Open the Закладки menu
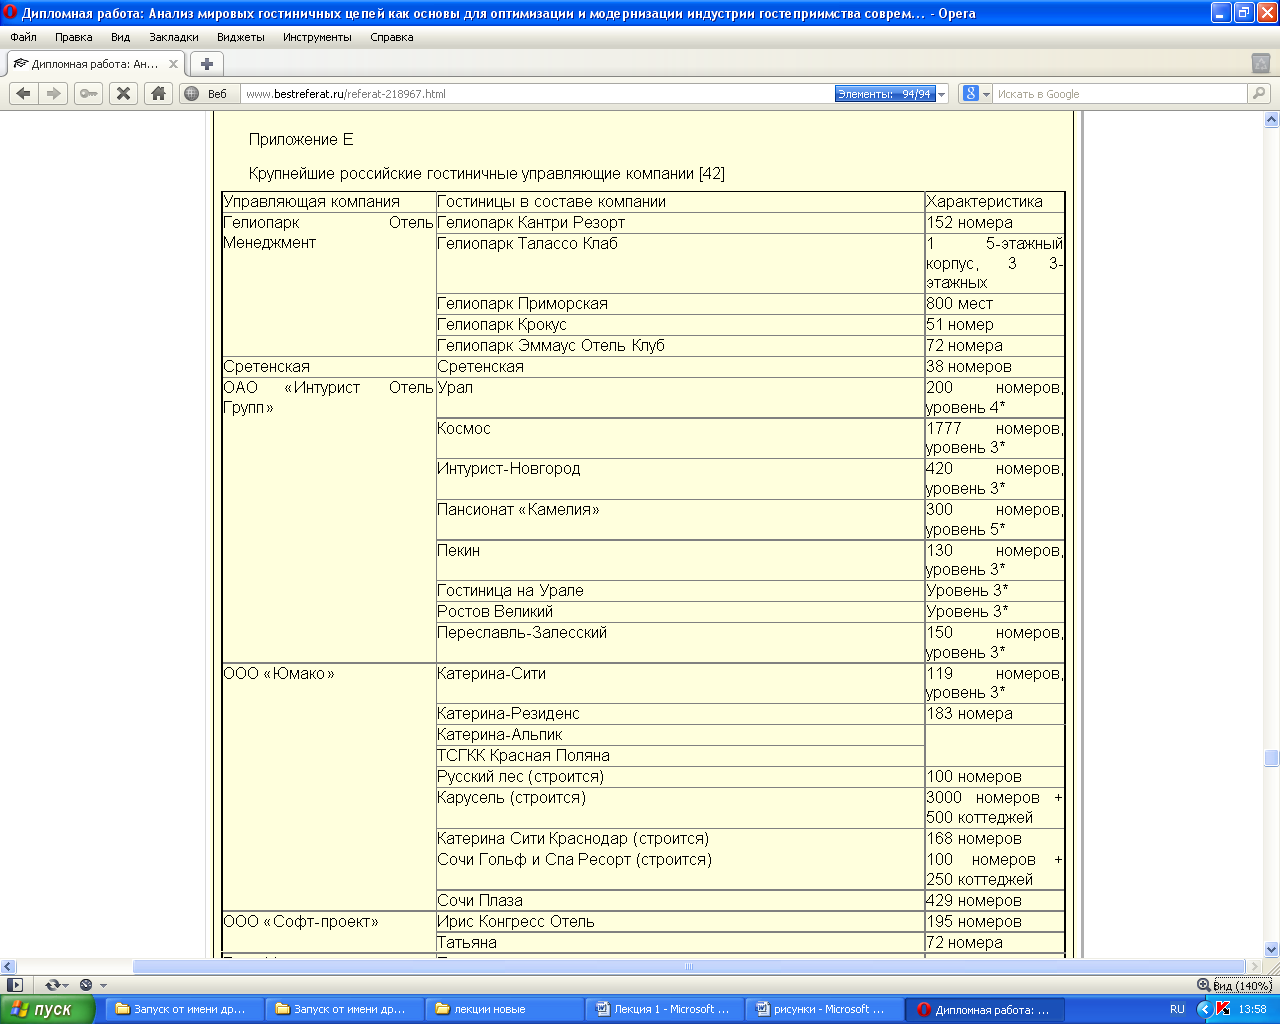Screen dimensions: 1280x1024 [174, 37]
